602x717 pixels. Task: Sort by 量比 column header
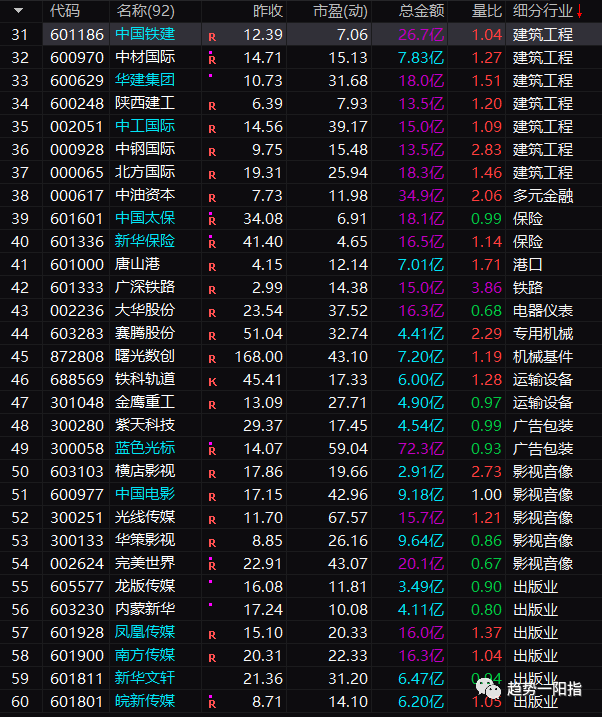pos(486,11)
